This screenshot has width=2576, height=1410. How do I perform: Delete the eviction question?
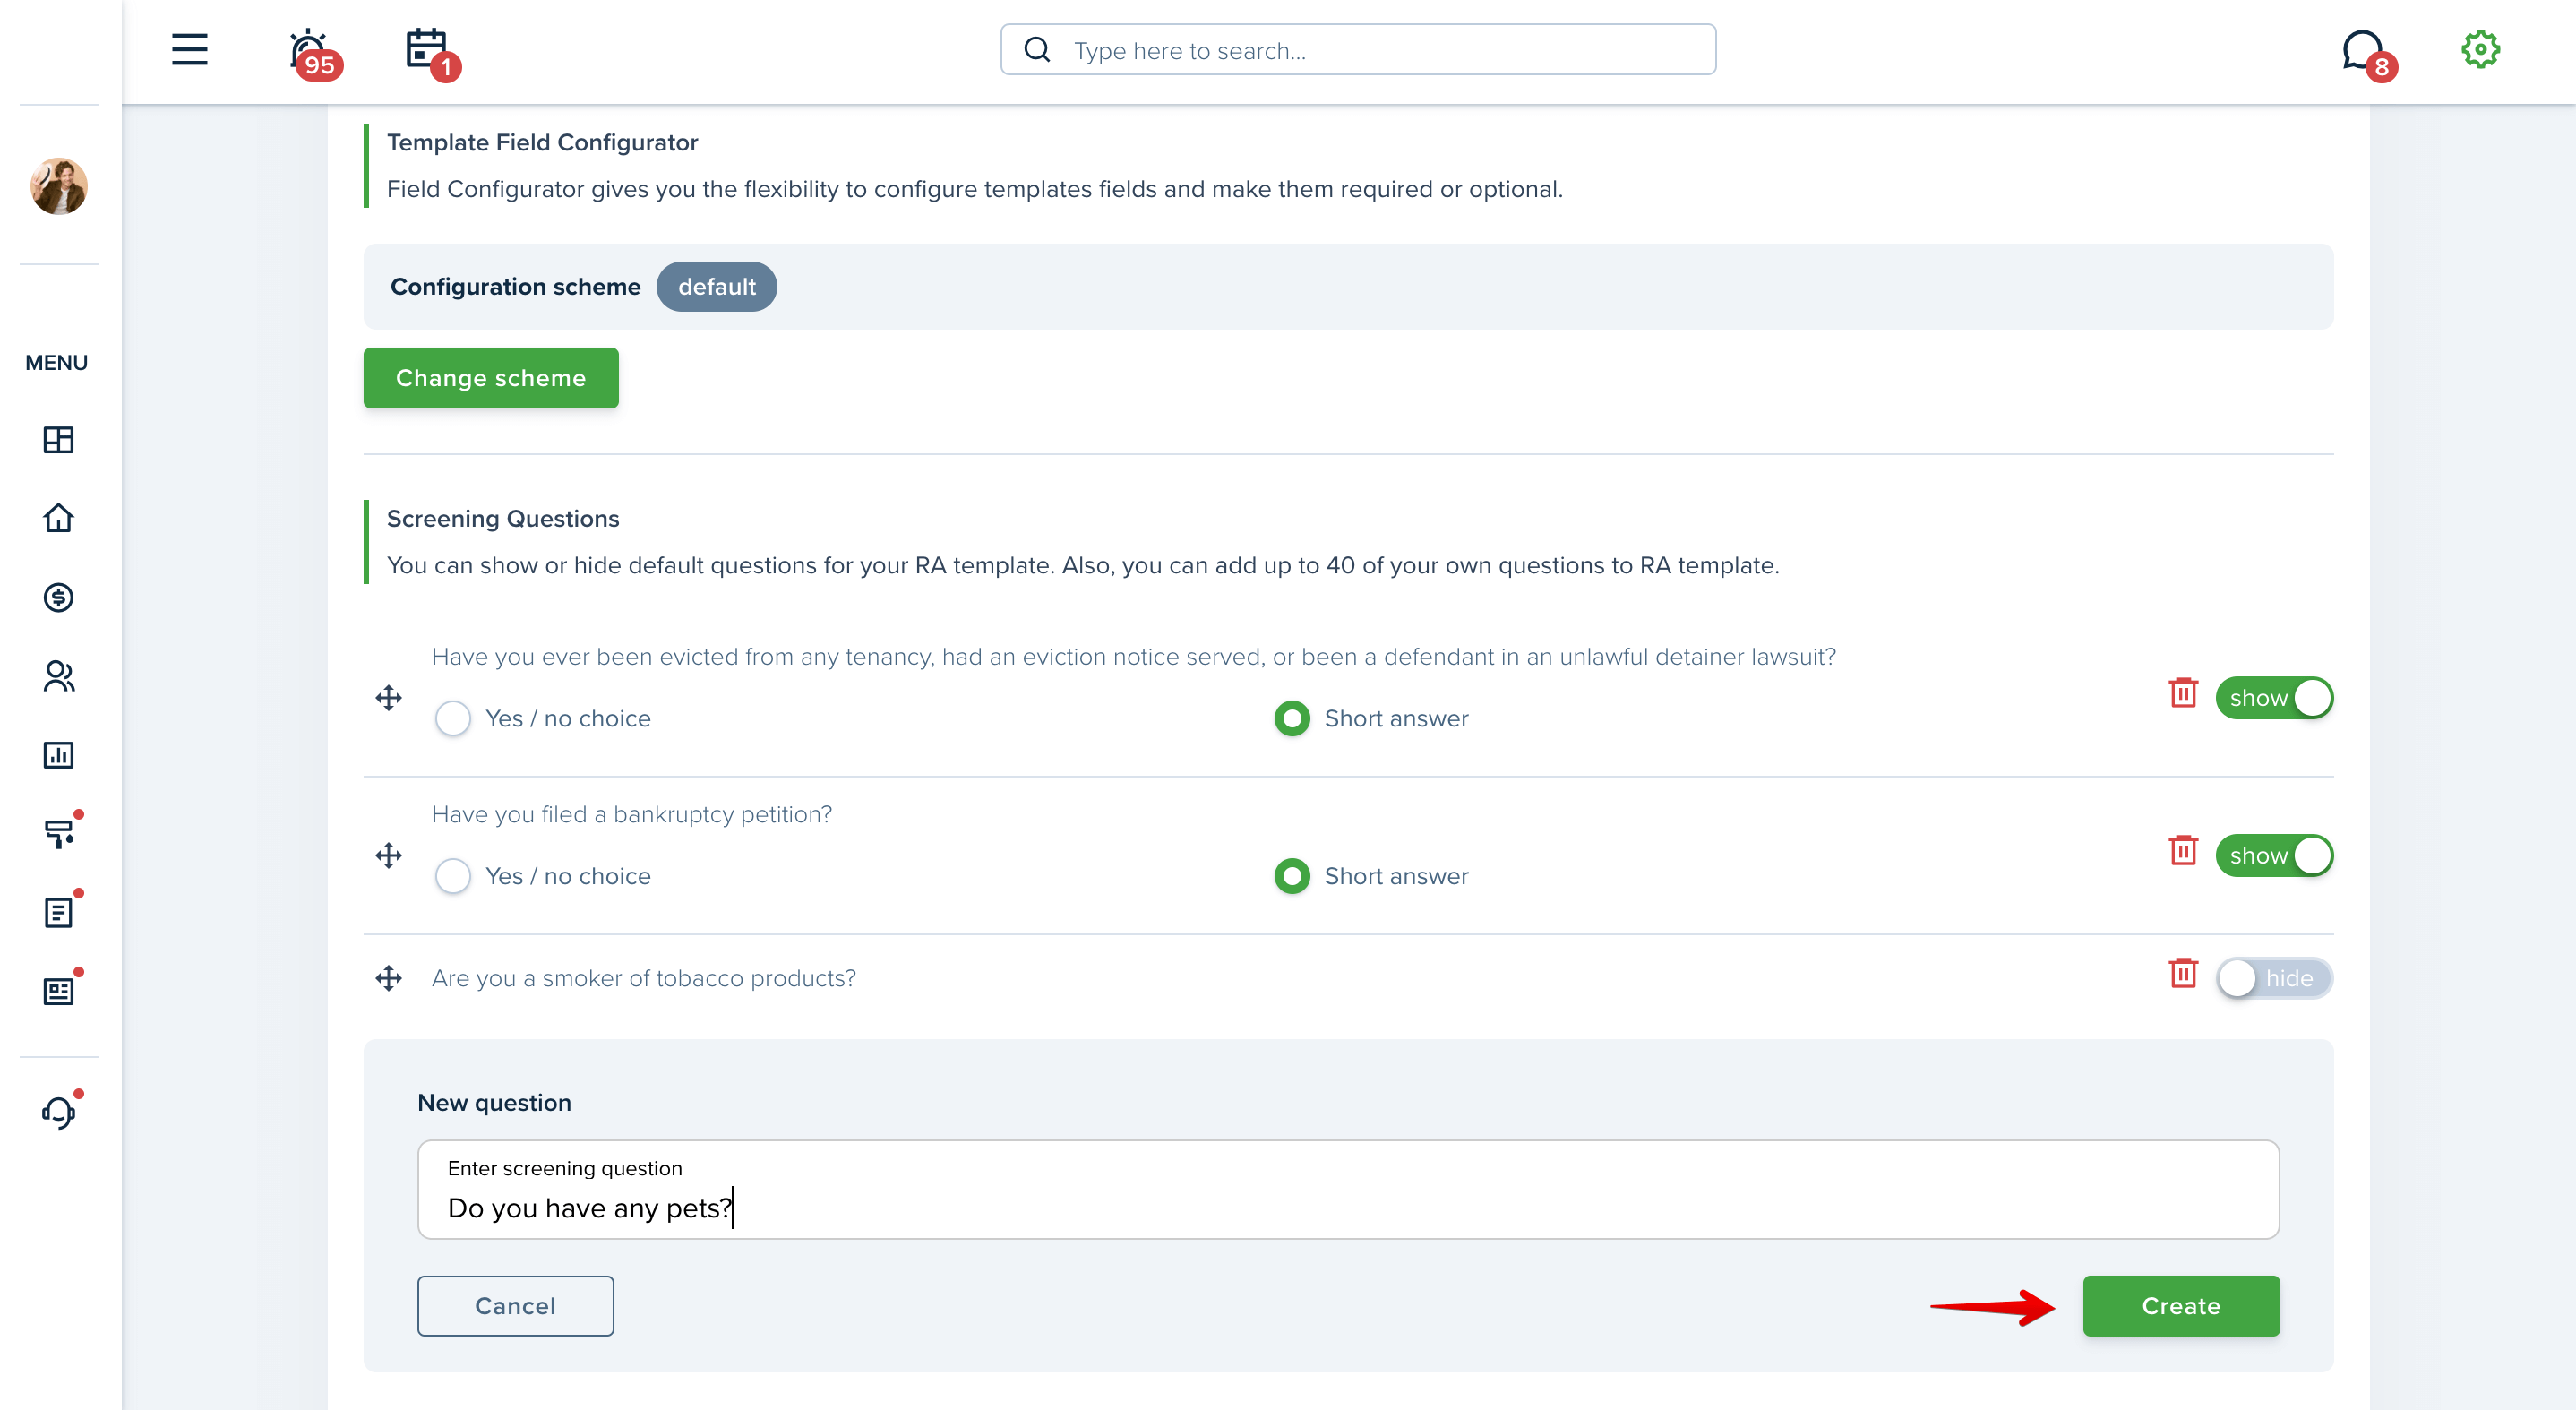tap(2183, 692)
